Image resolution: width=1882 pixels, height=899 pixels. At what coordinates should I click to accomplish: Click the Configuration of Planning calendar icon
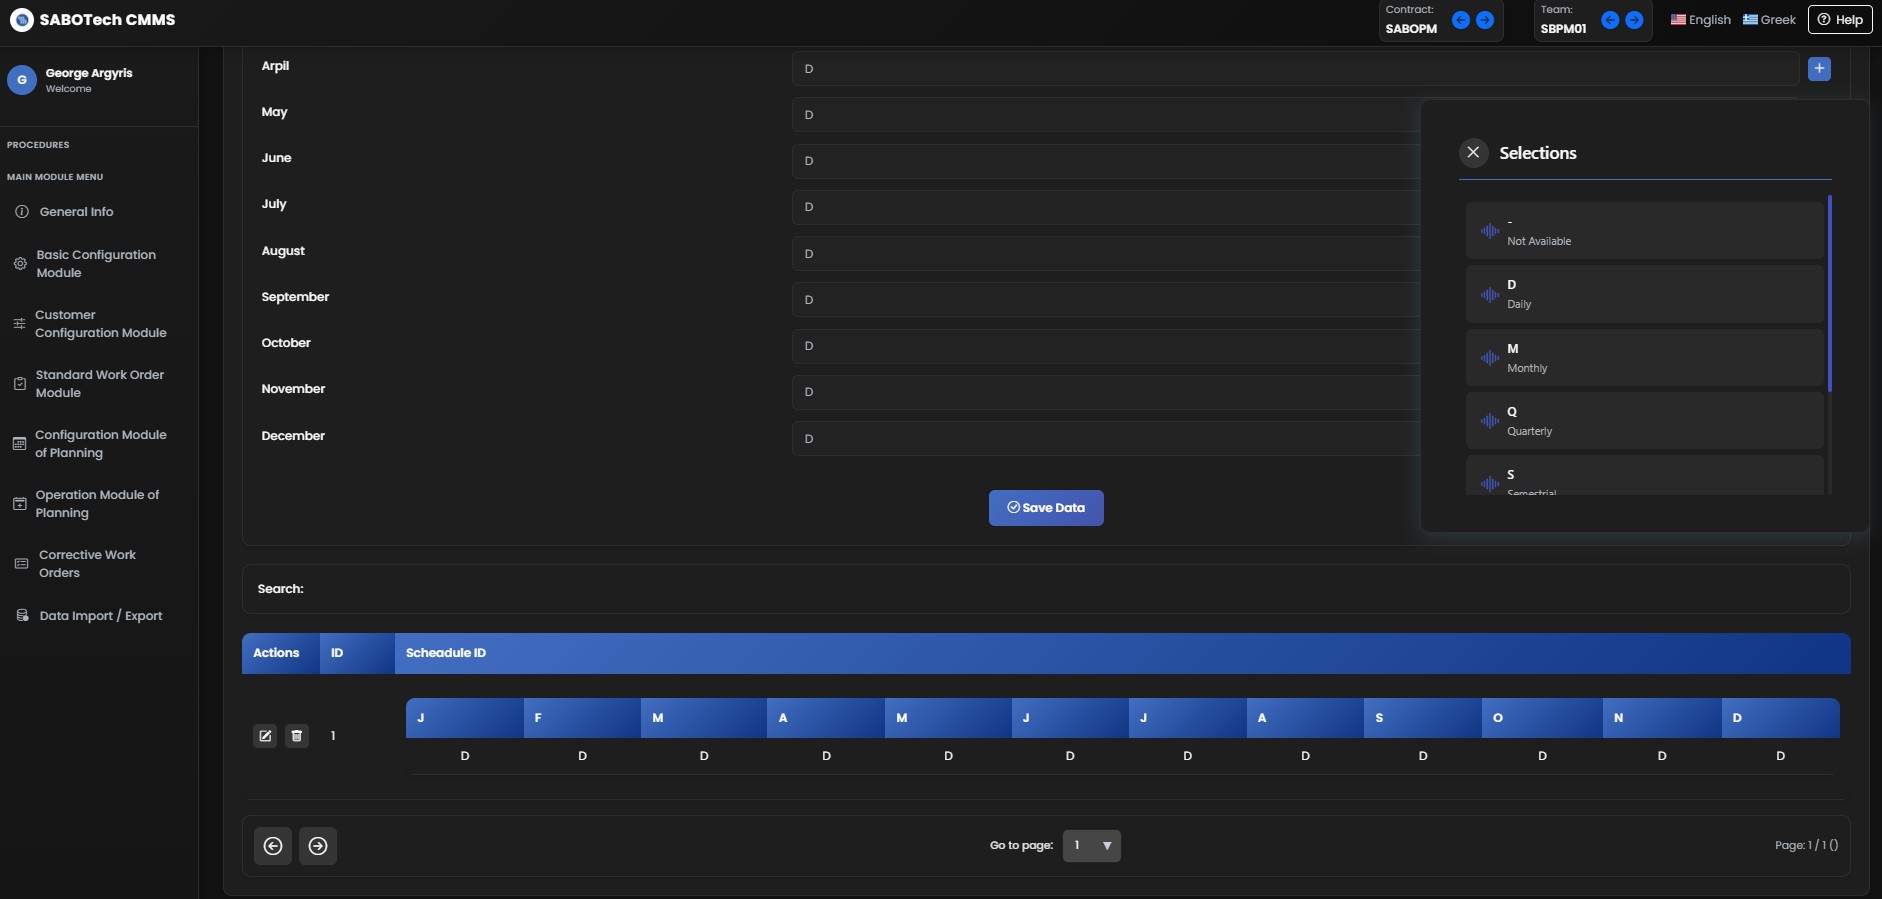tap(19, 444)
